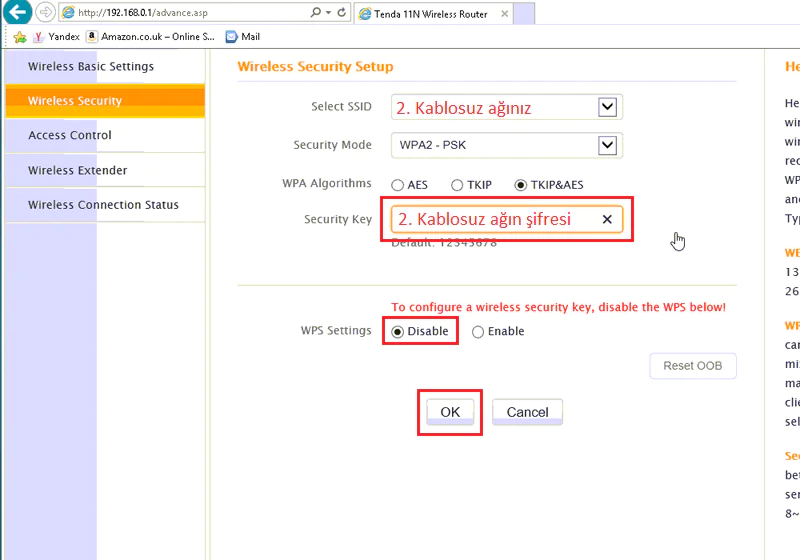800x560 pixels.
Task: Click the Reset OOB button
Action: [692, 366]
